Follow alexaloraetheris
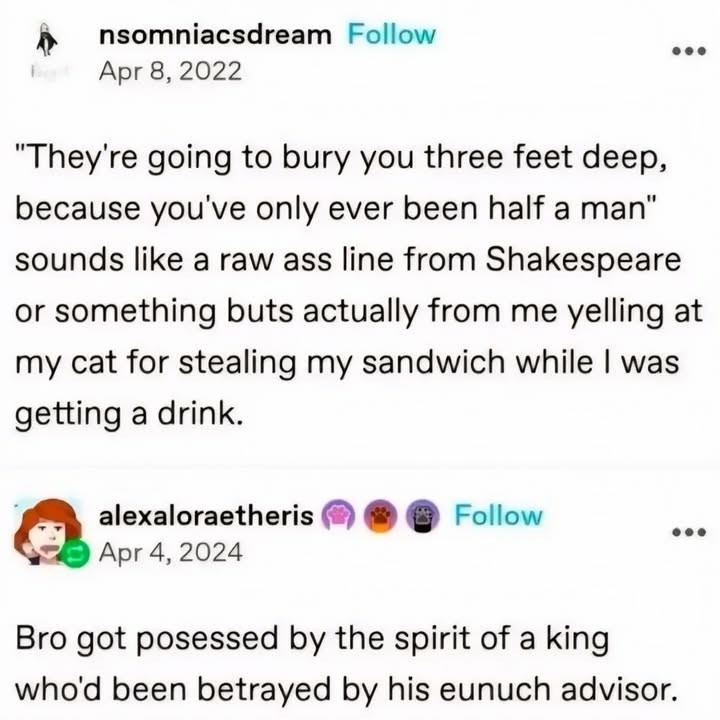This screenshot has height=720, width=720. 498,516
